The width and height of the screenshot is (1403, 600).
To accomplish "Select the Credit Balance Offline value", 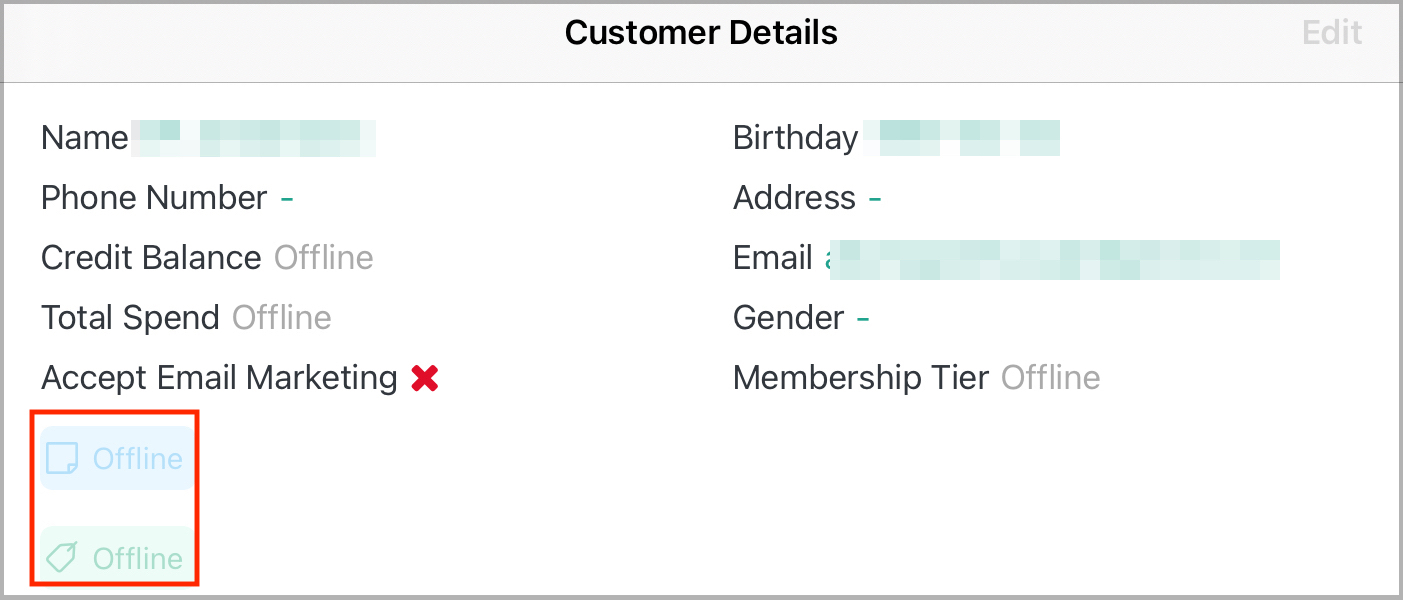I will pyautogui.click(x=324, y=258).
